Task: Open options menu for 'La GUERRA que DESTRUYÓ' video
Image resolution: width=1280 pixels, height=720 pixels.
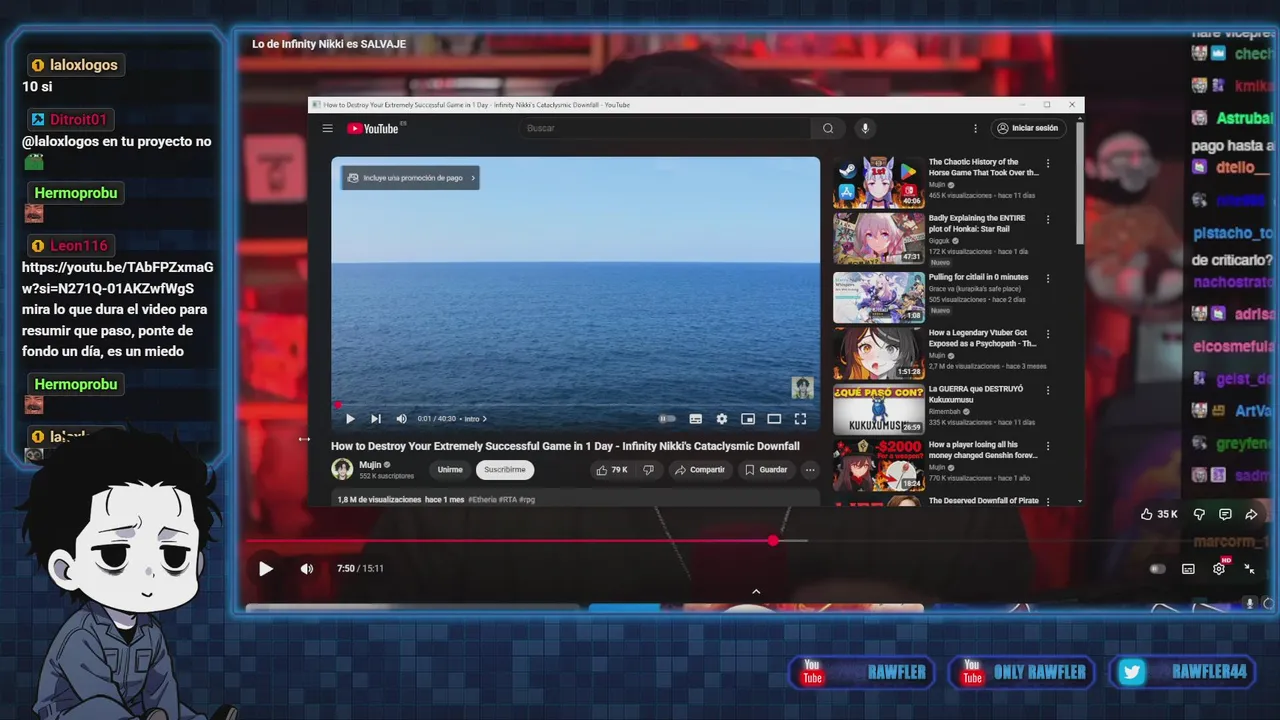Action: 1048,390
